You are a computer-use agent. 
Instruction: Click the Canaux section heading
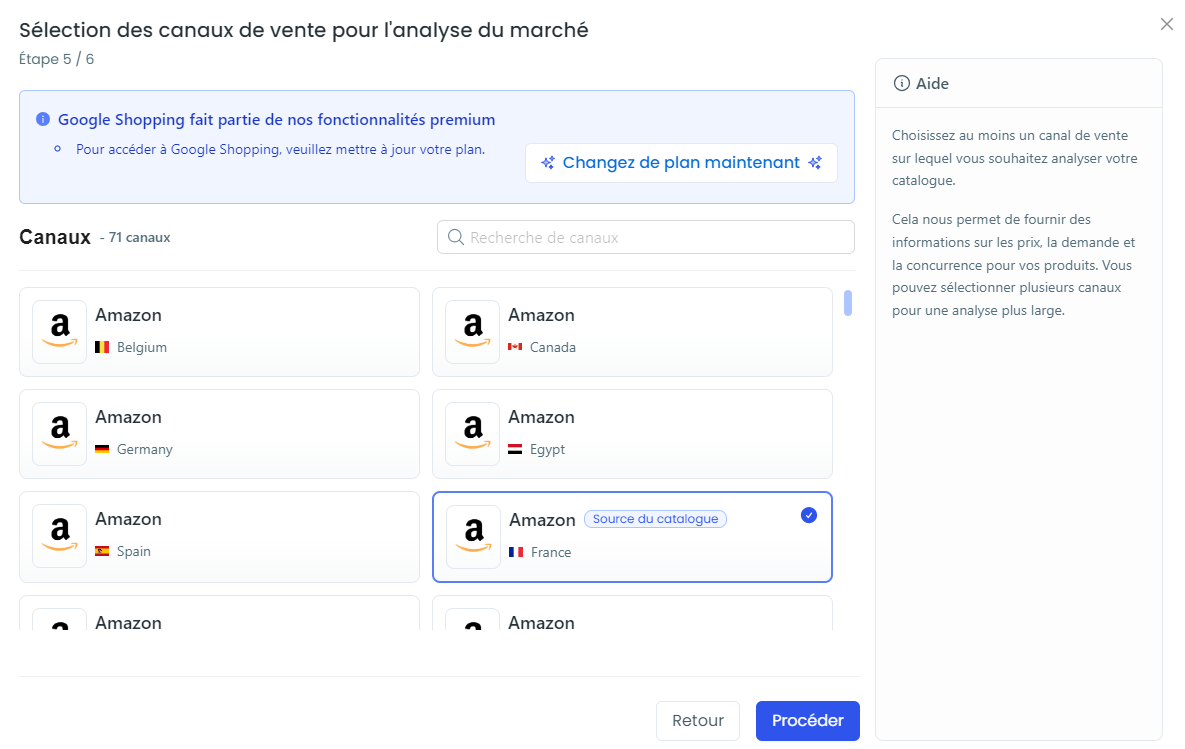click(x=55, y=237)
